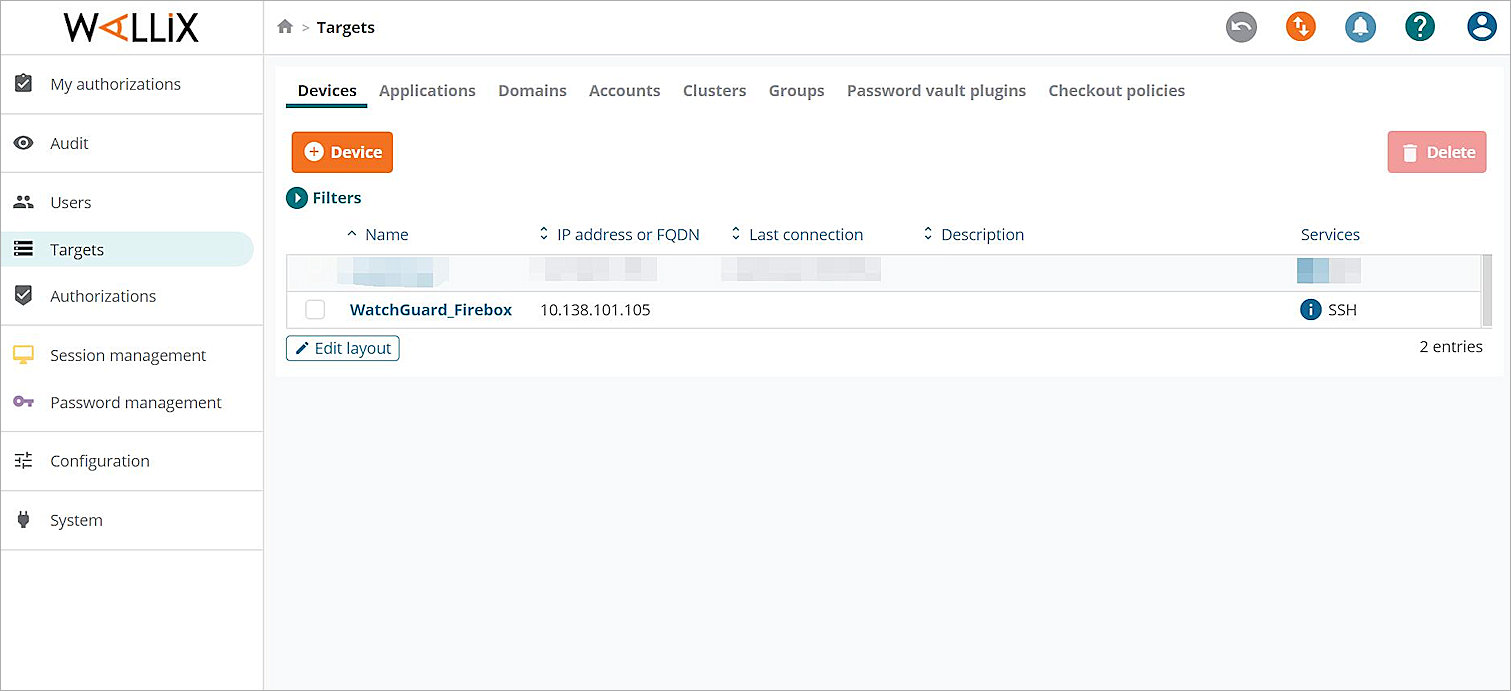The width and height of the screenshot is (1511, 691).
Task: Open the notifications bell
Action: (x=1360, y=27)
